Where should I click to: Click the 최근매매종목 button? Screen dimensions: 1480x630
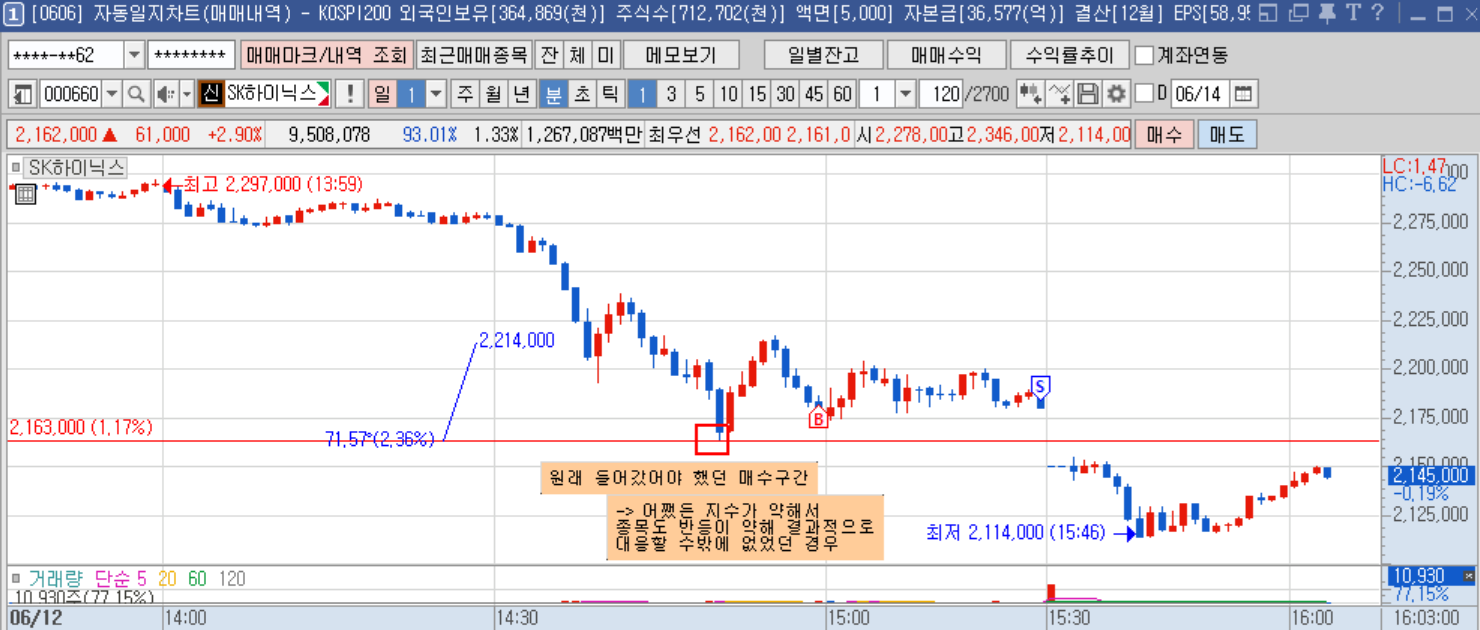pyautogui.click(x=473, y=55)
